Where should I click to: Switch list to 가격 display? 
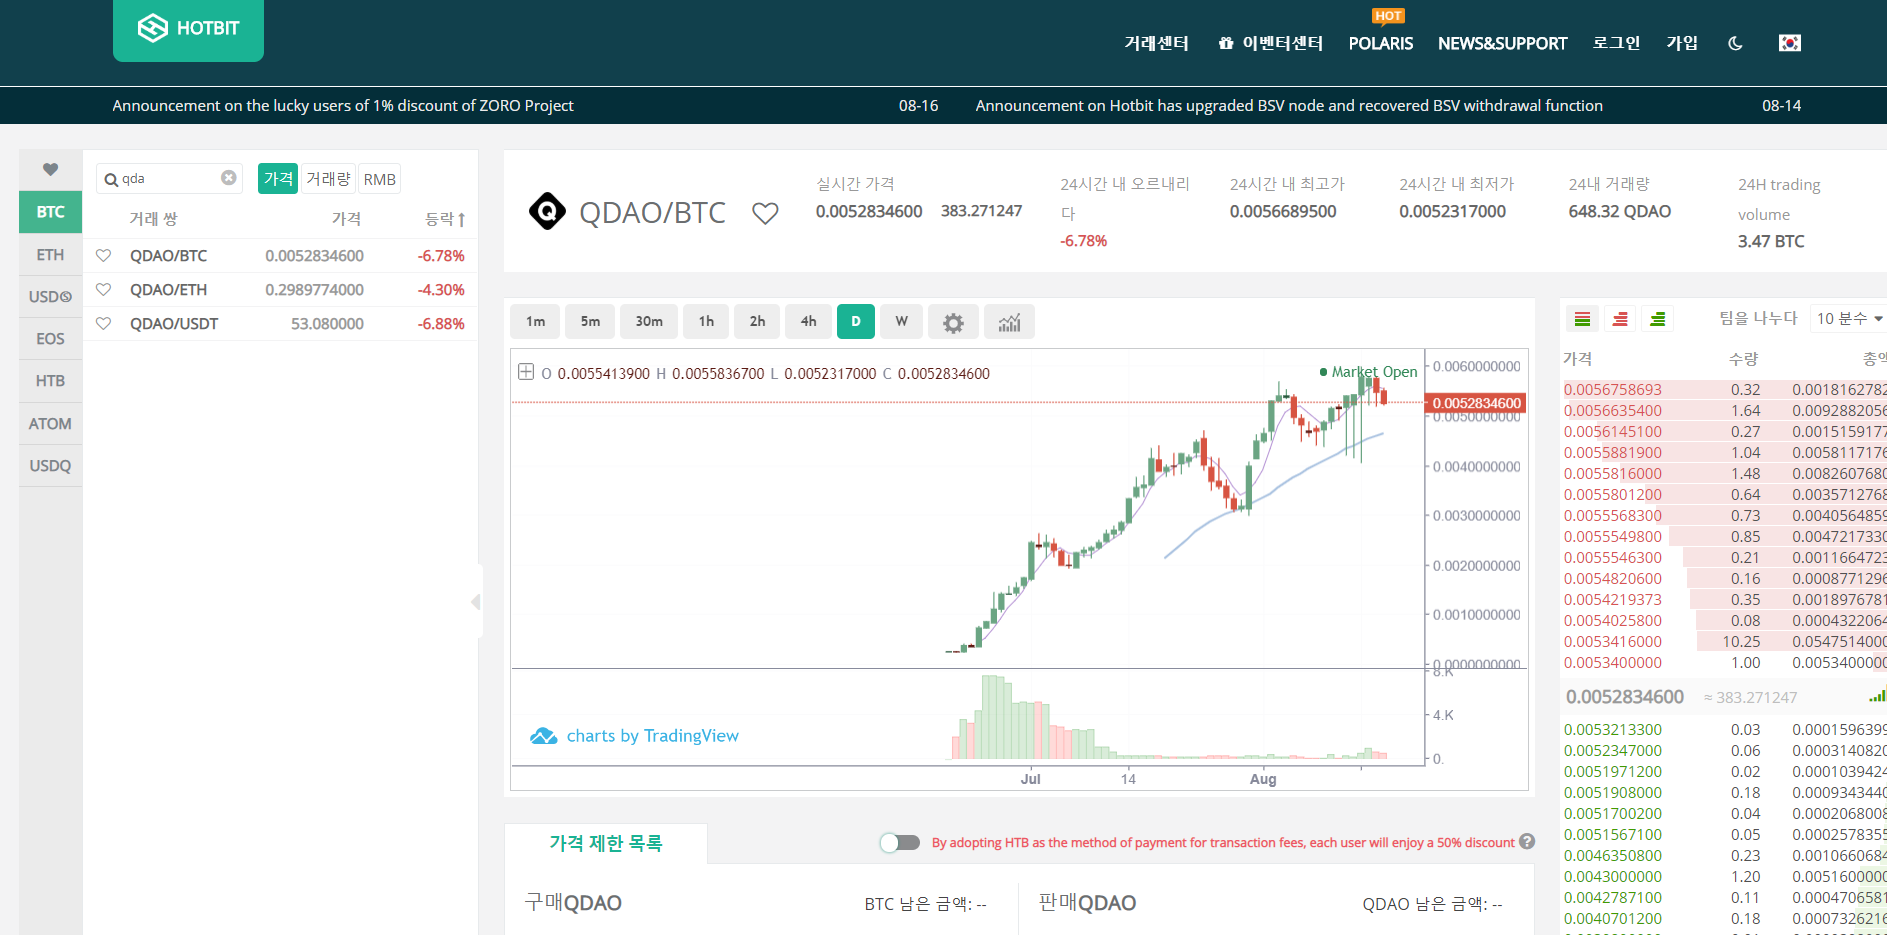pos(278,179)
